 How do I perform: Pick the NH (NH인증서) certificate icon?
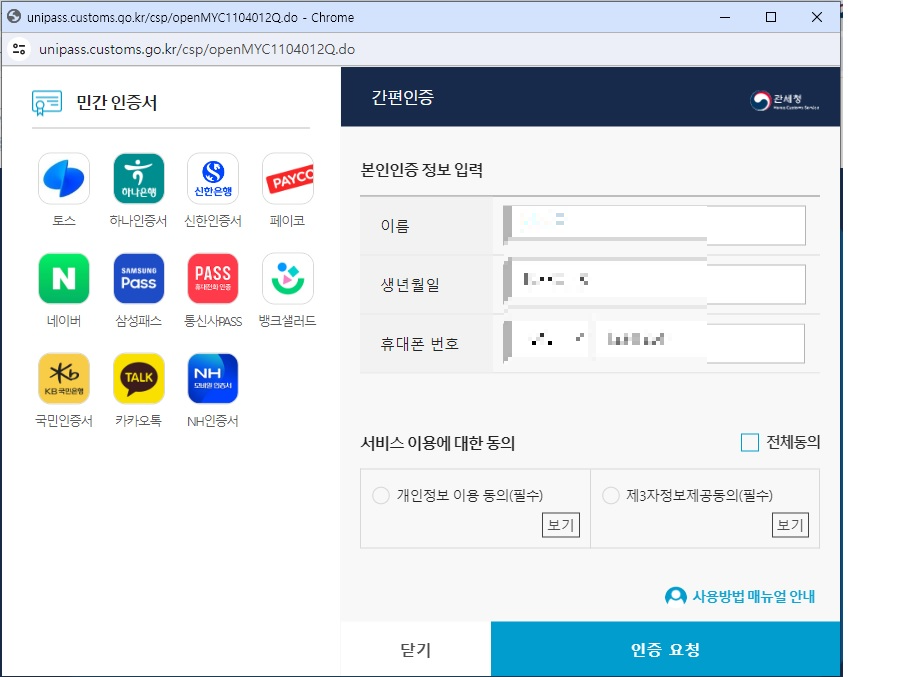(x=213, y=378)
